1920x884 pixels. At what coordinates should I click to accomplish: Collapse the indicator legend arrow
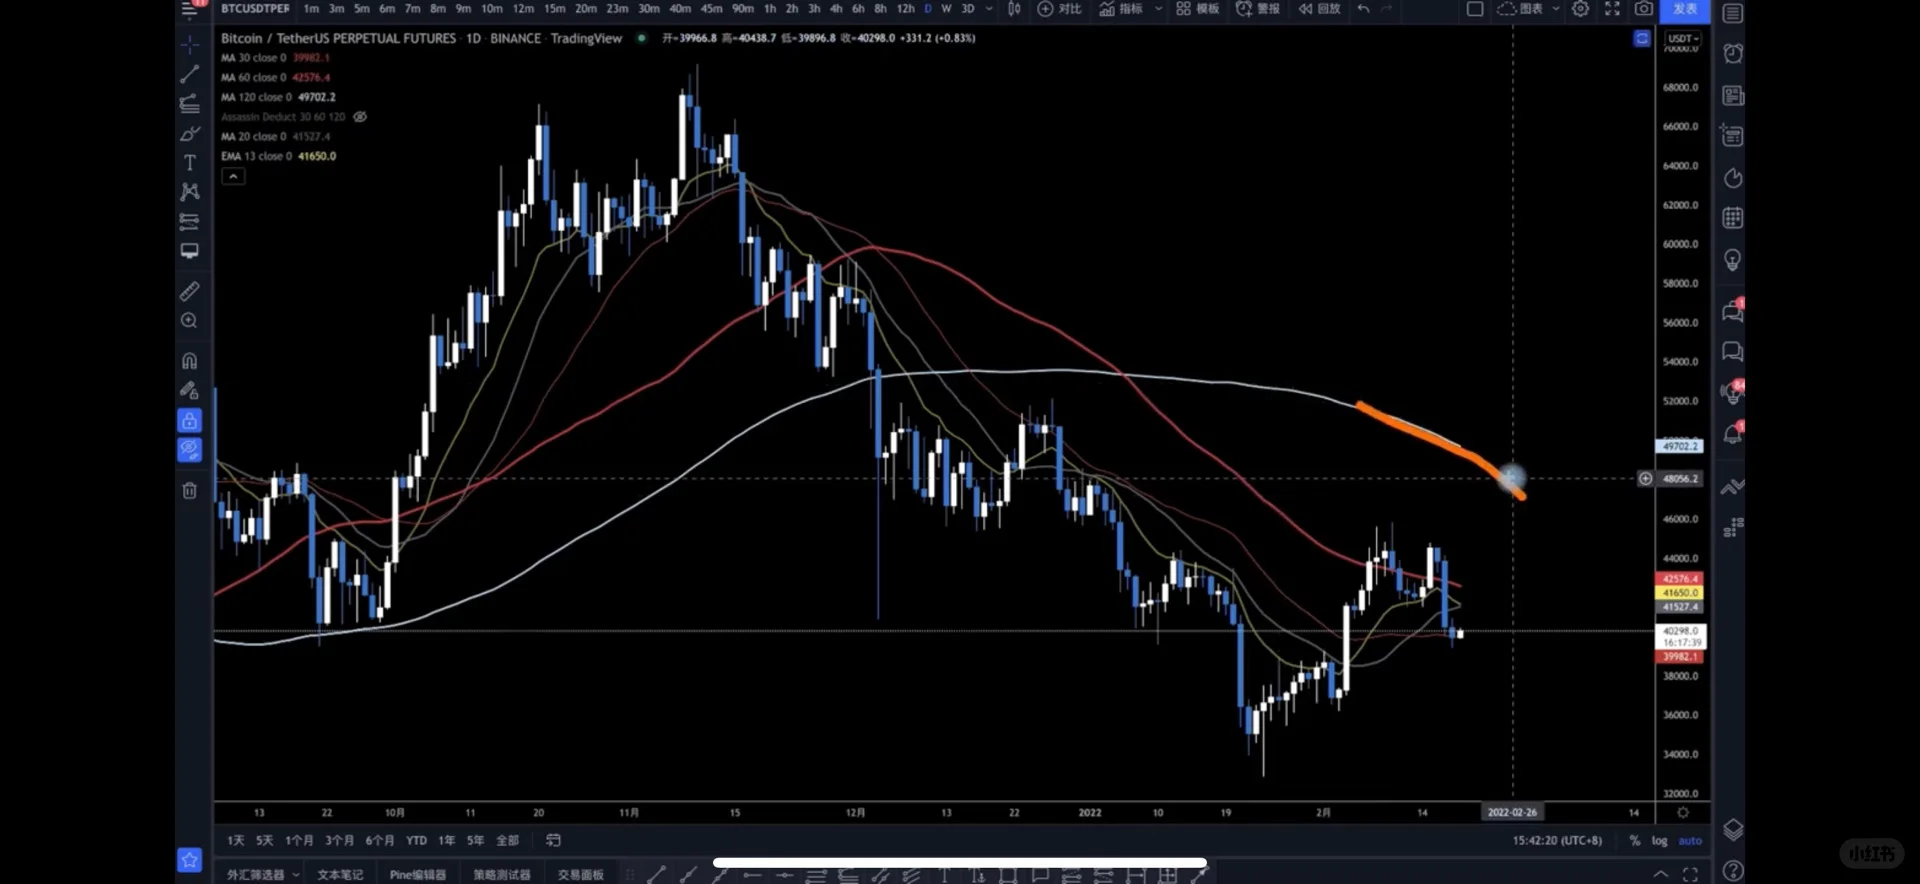point(233,177)
